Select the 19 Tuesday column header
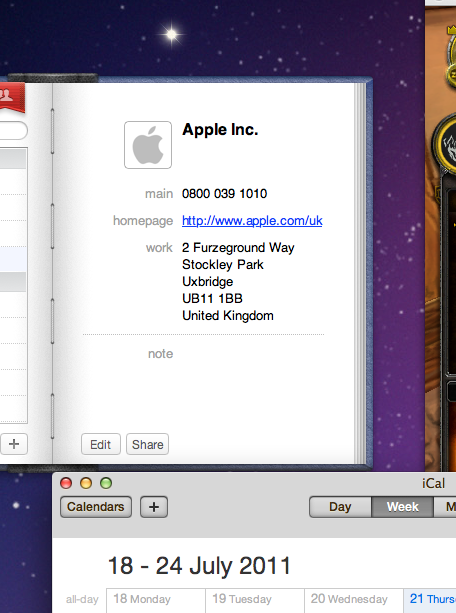Image resolution: width=456 pixels, height=613 pixels. (255, 599)
